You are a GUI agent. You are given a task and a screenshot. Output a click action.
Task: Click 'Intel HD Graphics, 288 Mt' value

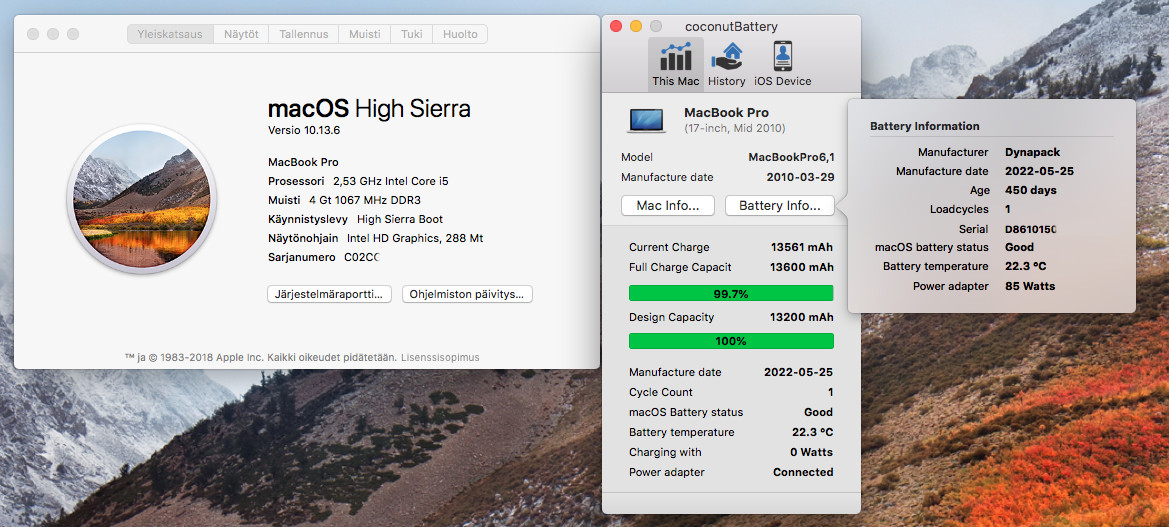click(x=415, y=239)
